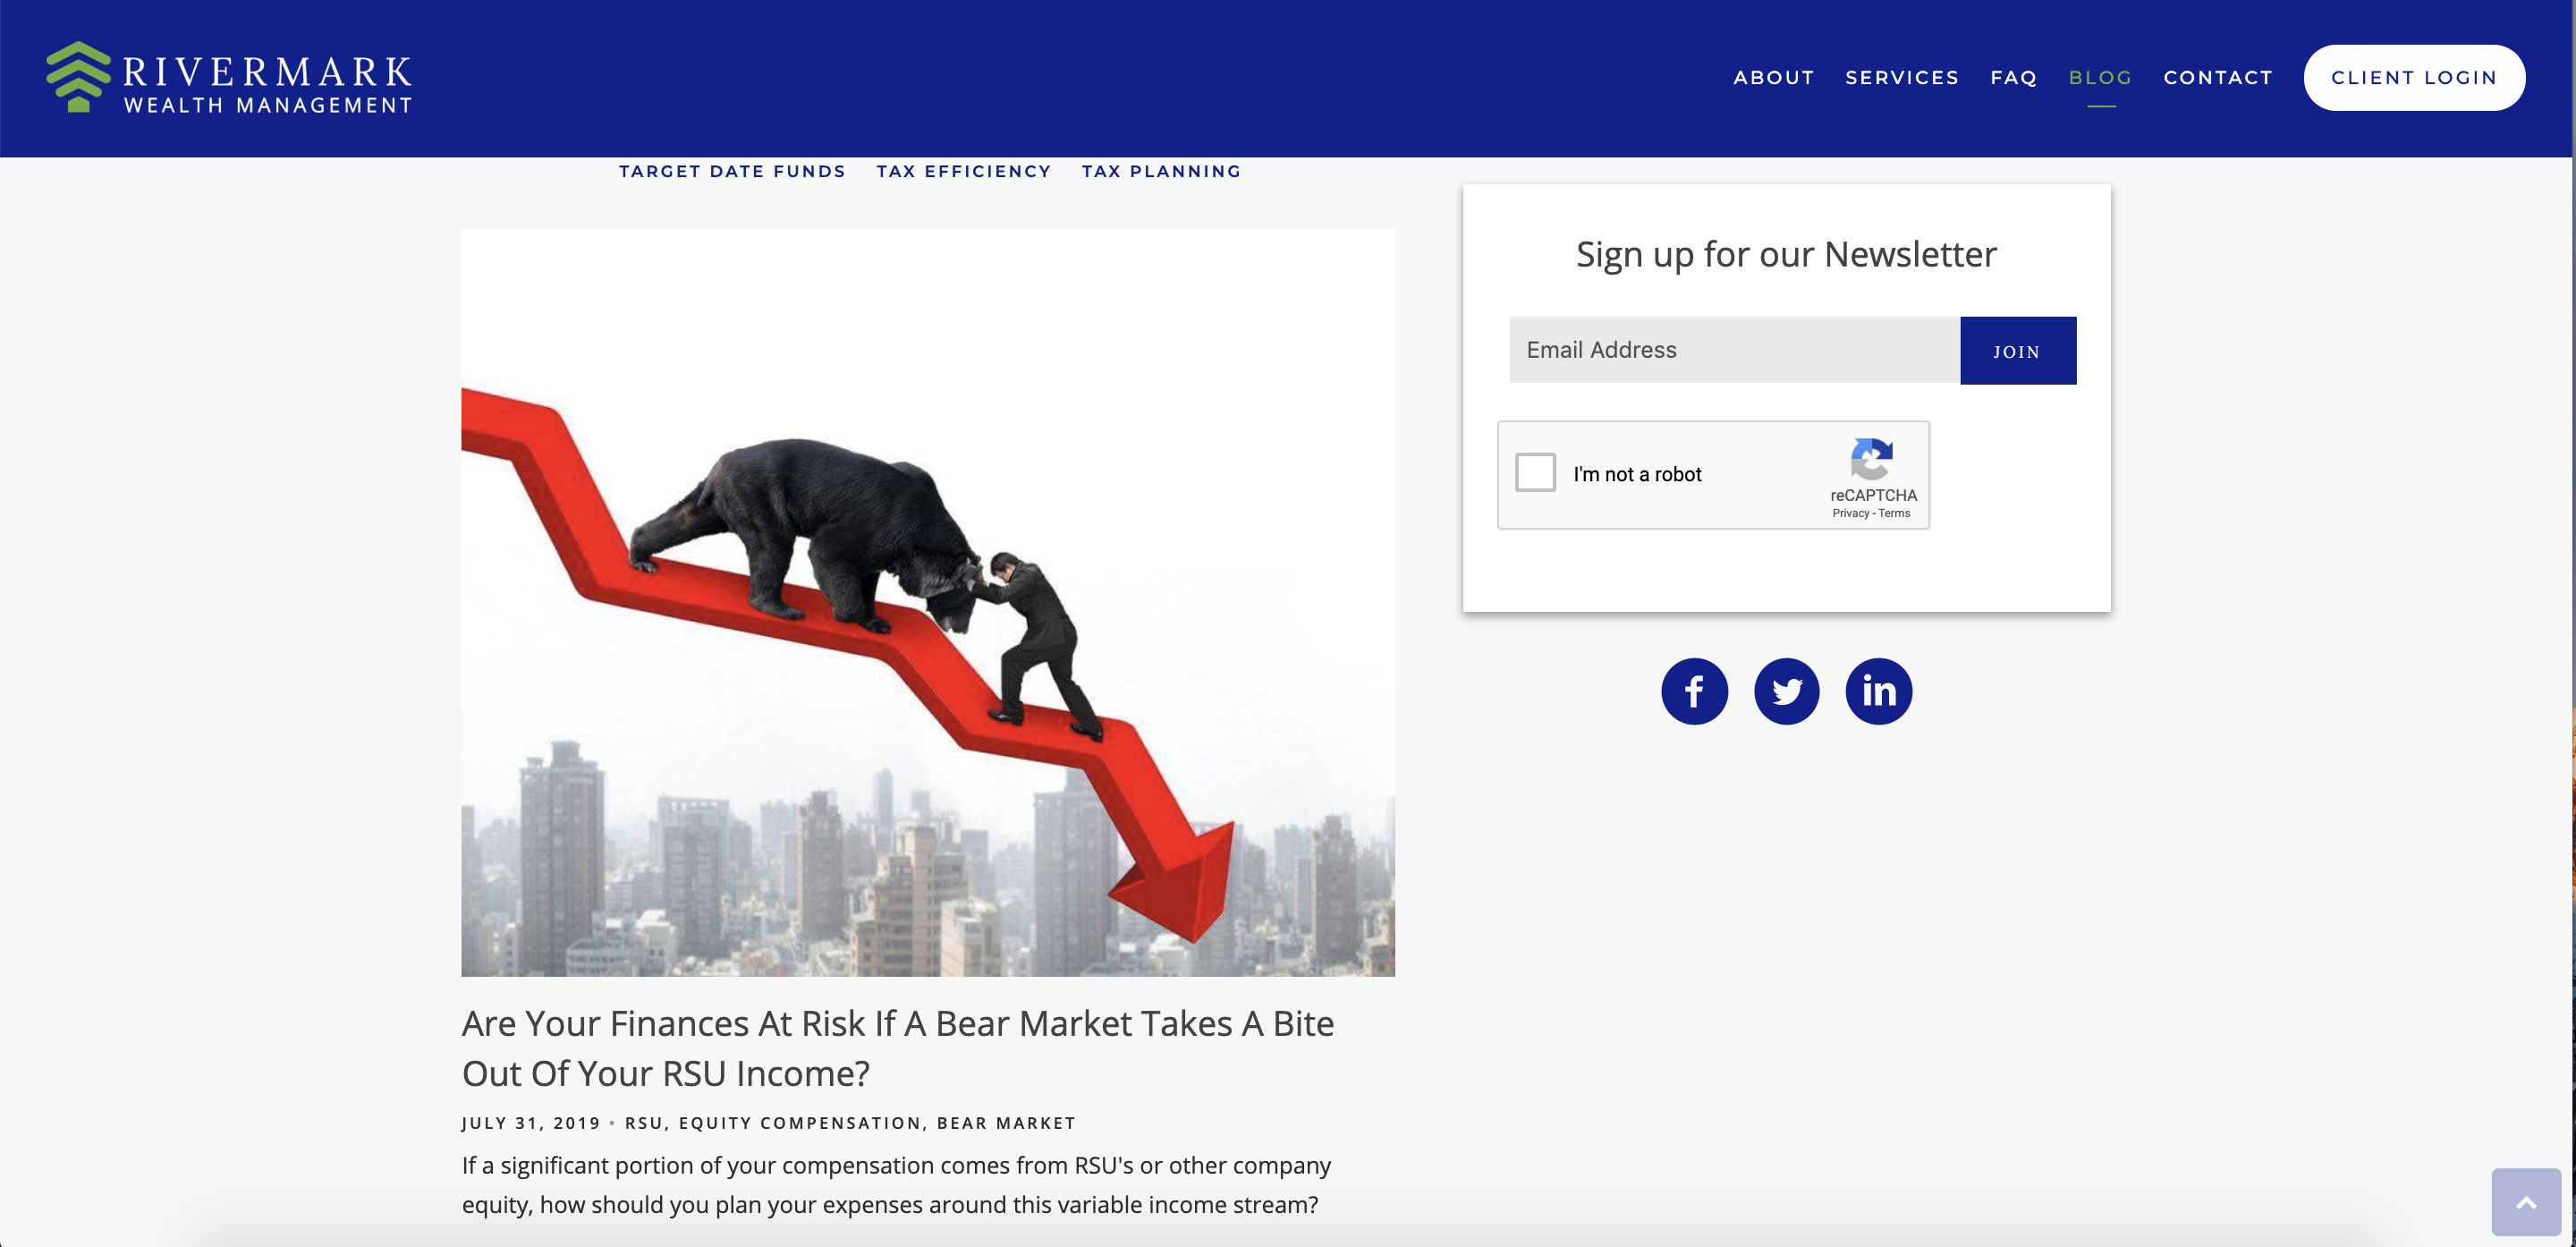Focus the Email Address field

(x=1734, y=350)
